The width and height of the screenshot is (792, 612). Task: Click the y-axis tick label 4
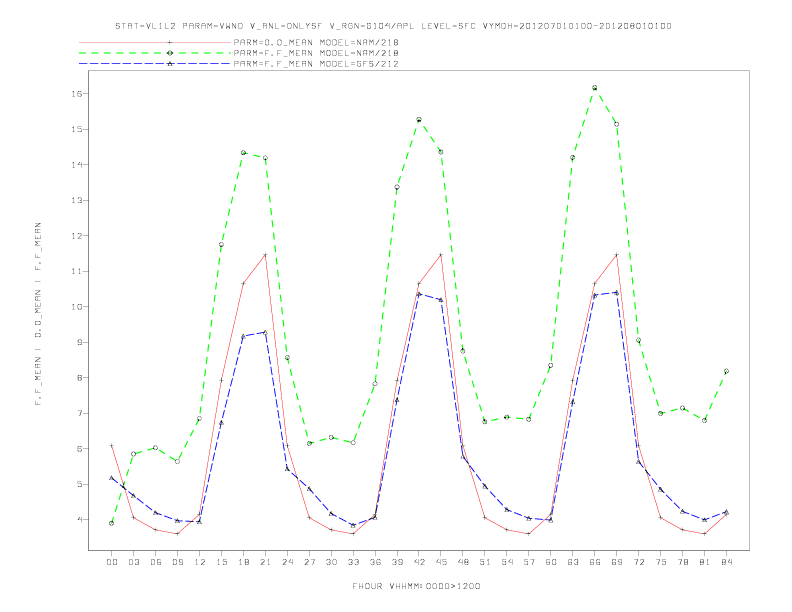(x=80, y=520)
